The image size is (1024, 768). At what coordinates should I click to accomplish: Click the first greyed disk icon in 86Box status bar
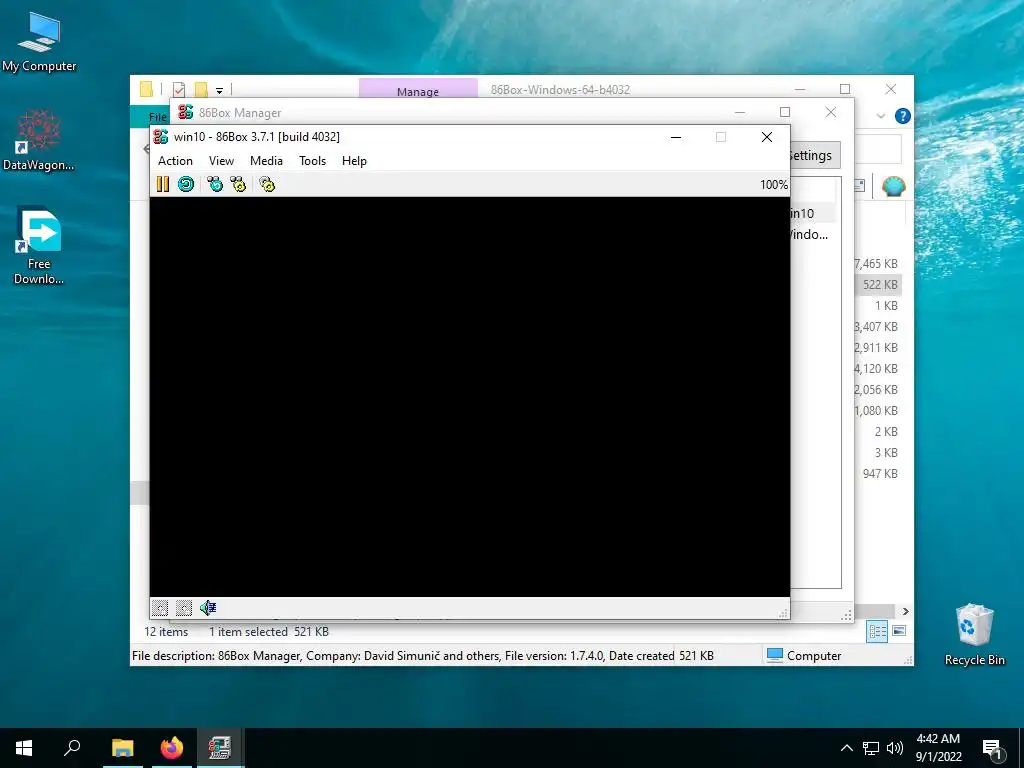(160, 608)
